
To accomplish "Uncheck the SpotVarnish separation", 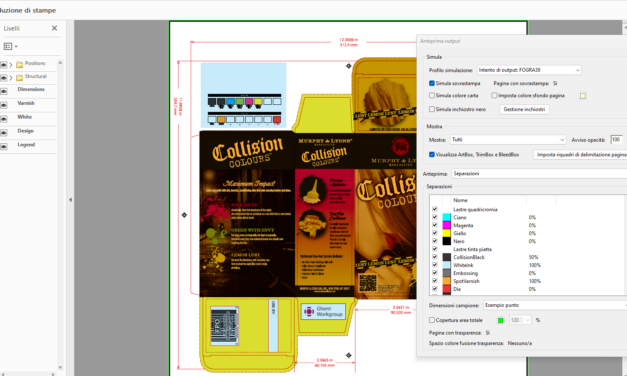I will (x=435, y=281).
